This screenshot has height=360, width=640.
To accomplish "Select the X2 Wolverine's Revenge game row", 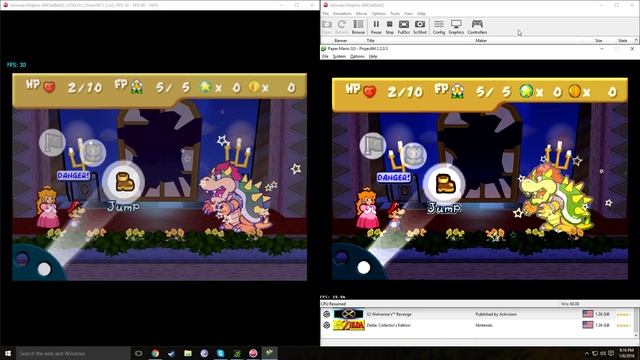I will pyautogui.click(x=478, y=314).
